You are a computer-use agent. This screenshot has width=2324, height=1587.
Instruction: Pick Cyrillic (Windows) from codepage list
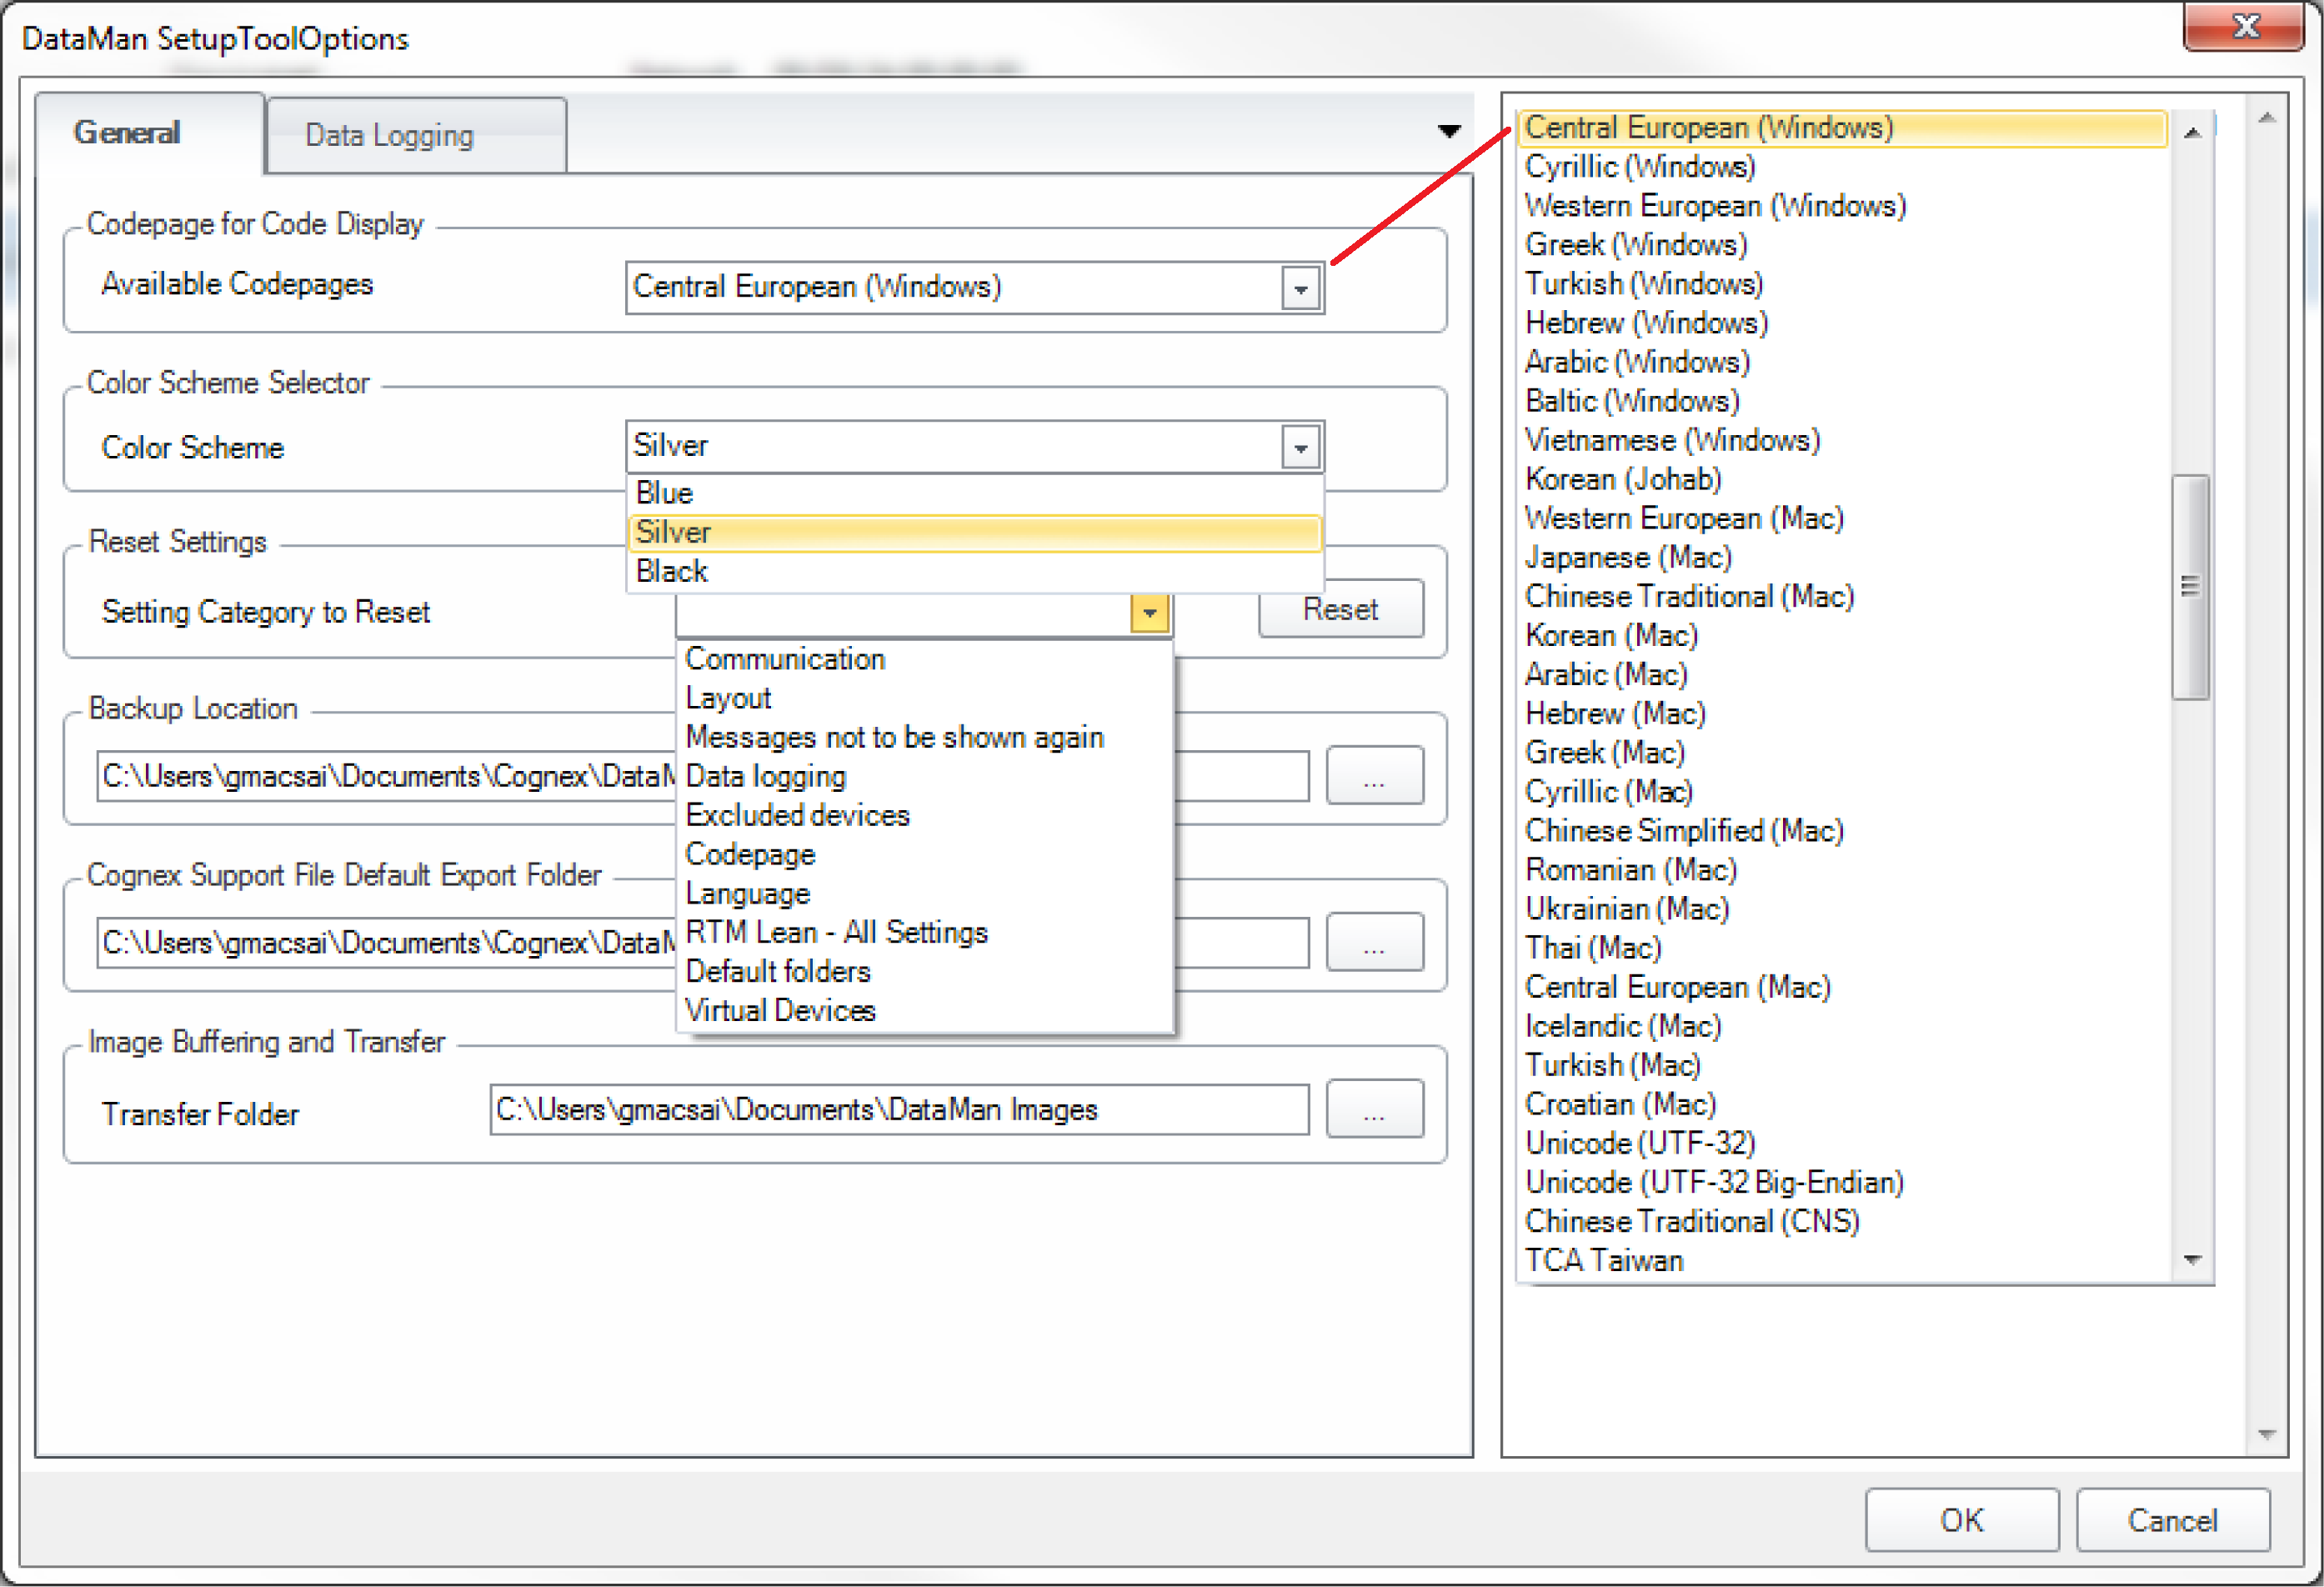1640,166
